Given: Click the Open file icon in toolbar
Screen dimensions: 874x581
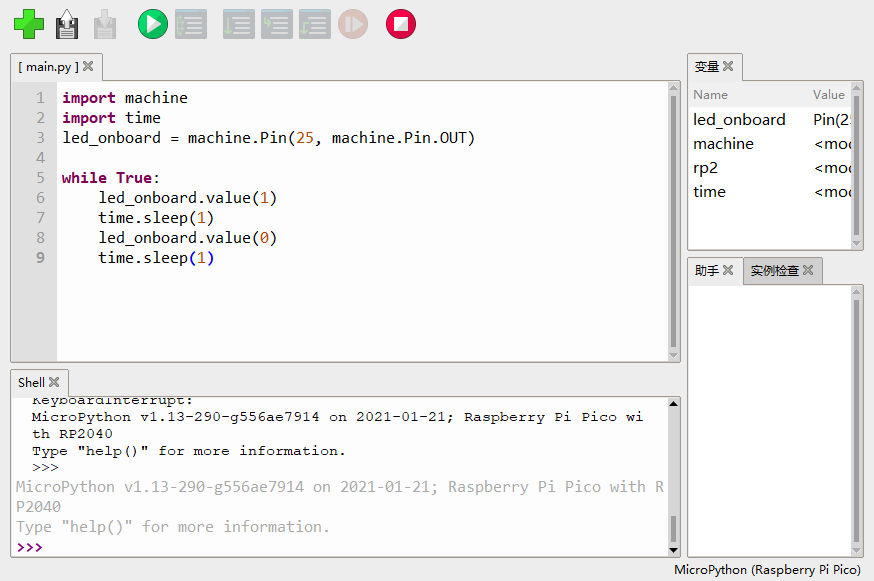Looking at the screenshot, I should pyautogui.click(x=67, y=23).
